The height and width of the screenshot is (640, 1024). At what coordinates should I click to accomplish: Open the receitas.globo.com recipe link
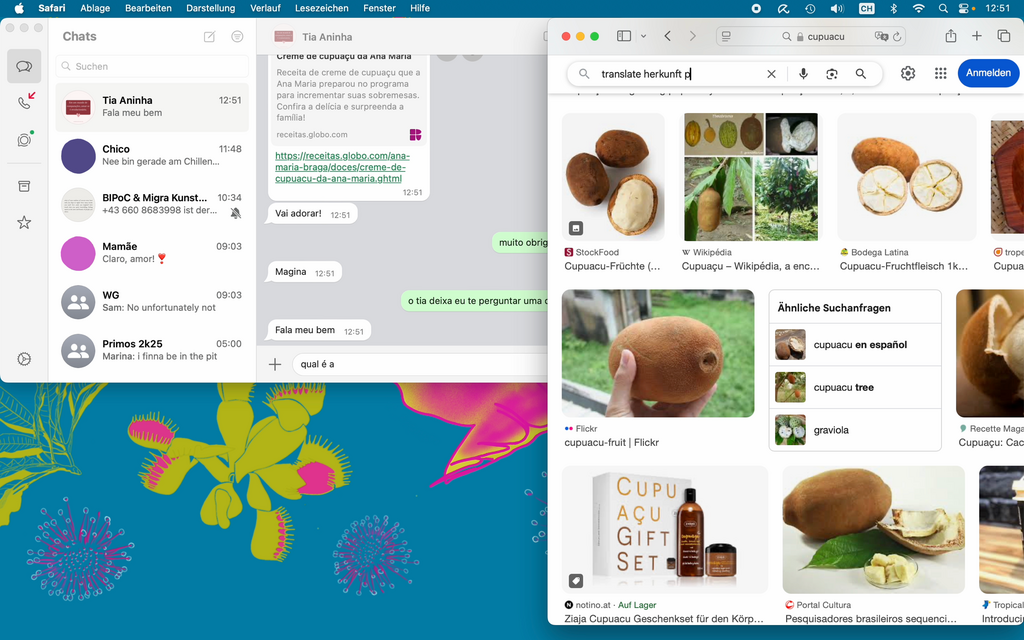coord(342,167)
